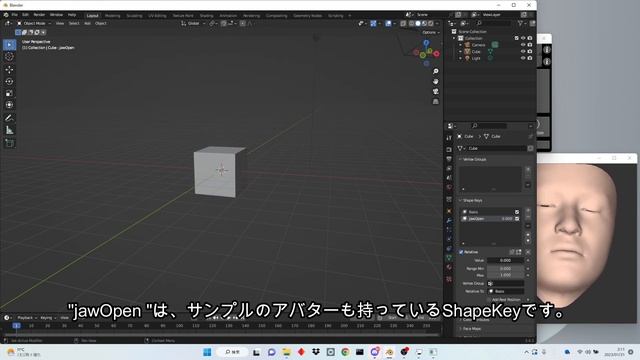The width and height of the screenshot is (640, 360).
Task: Open the timeline Playback dropdown
Action: click(x=27, y=318)
